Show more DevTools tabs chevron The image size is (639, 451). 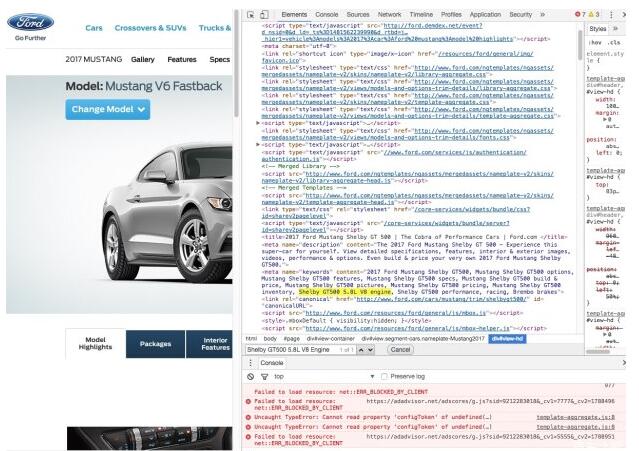click(542, 14)
